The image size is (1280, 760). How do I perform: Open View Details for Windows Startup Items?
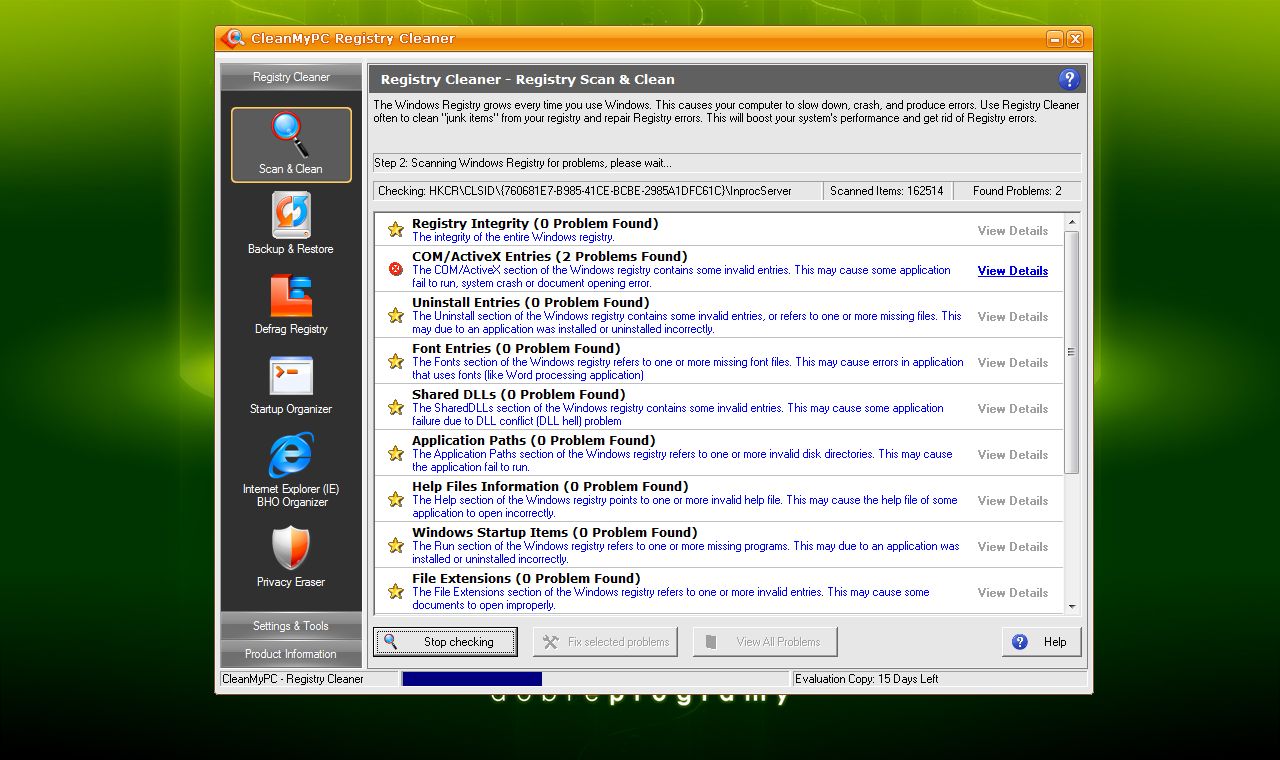tap(1013, 547)
